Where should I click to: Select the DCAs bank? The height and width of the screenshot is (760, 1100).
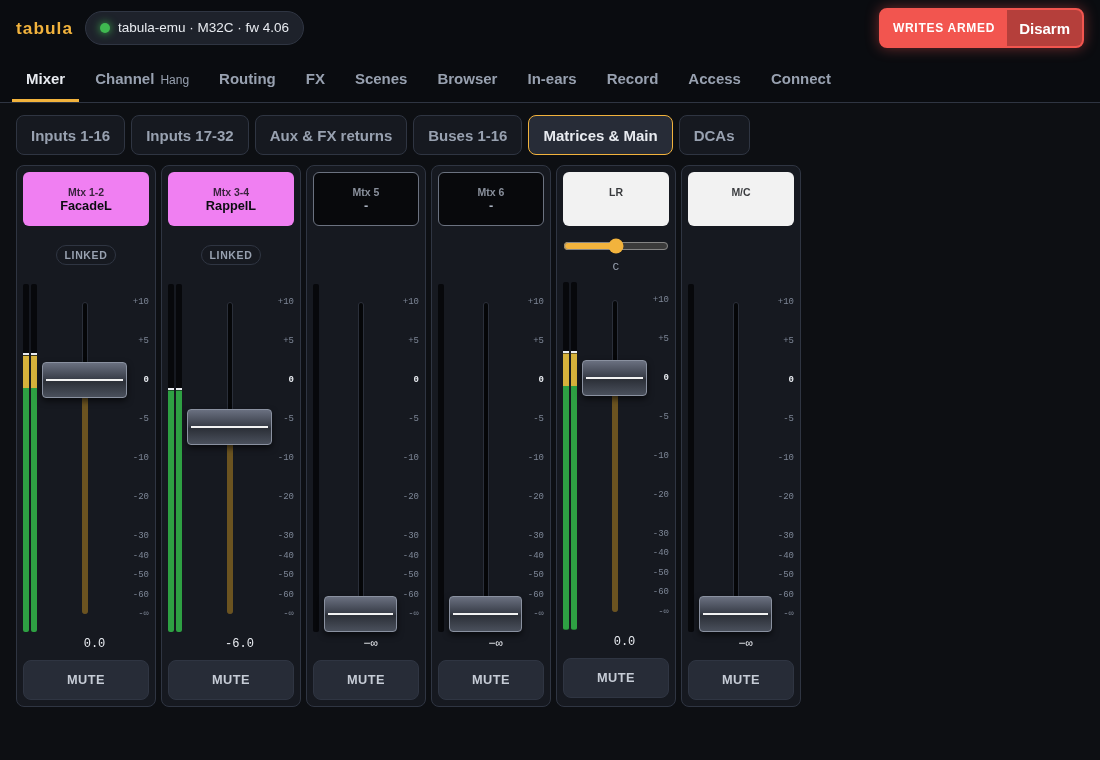(x=714, y=135)
